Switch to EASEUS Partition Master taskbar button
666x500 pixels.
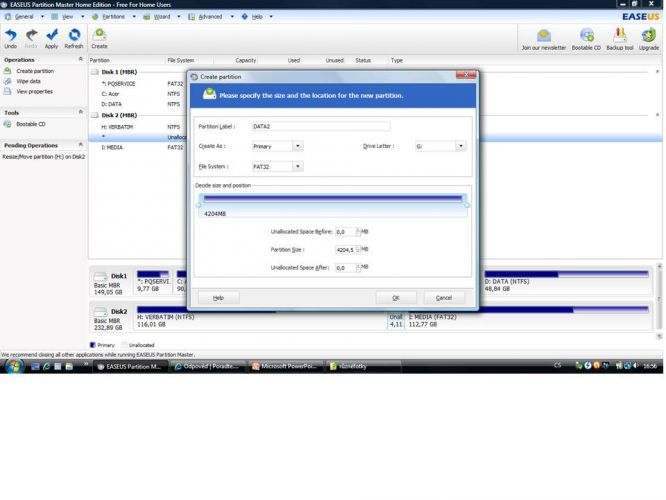pyautogui.click(x=130, y=366)
